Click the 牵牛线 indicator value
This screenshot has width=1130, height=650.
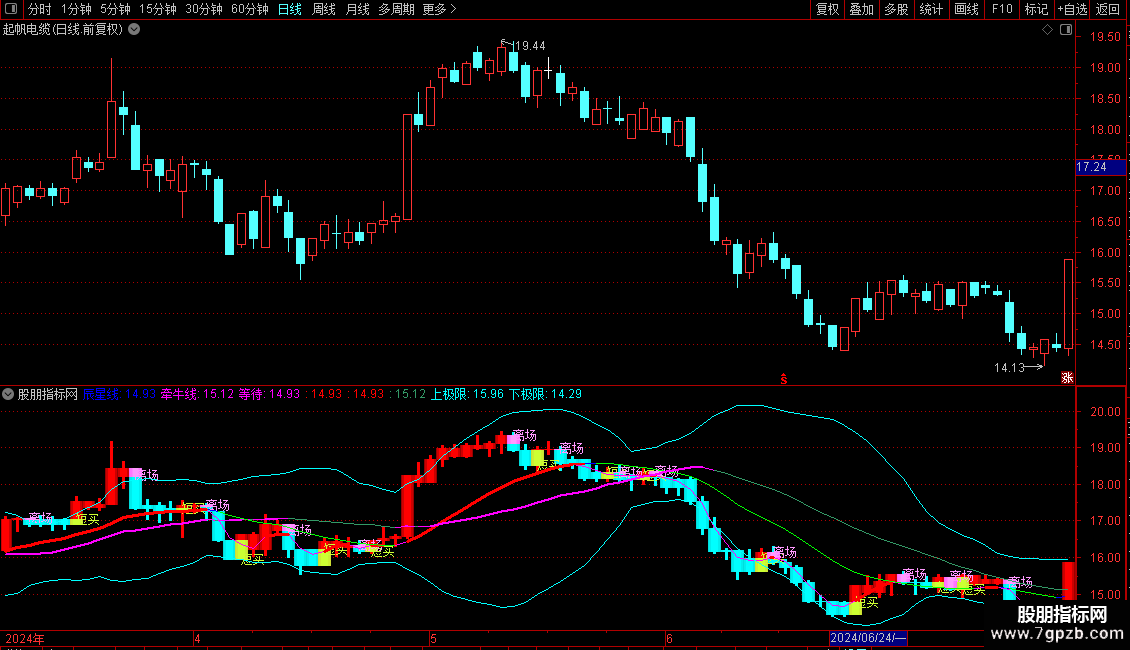(197, 394)
